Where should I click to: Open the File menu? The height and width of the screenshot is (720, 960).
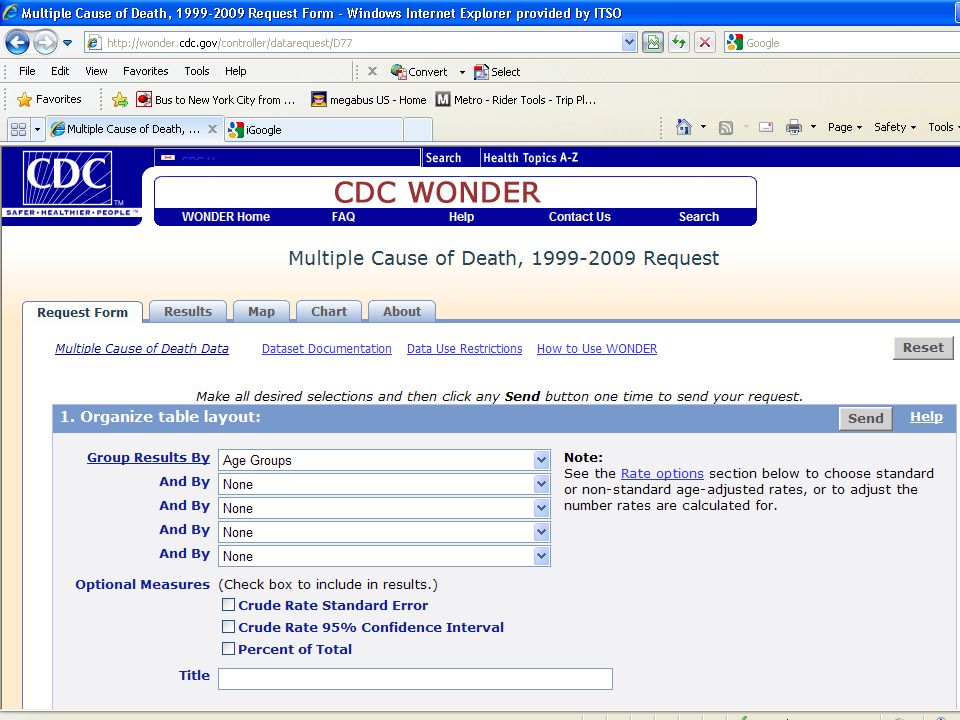27,71
